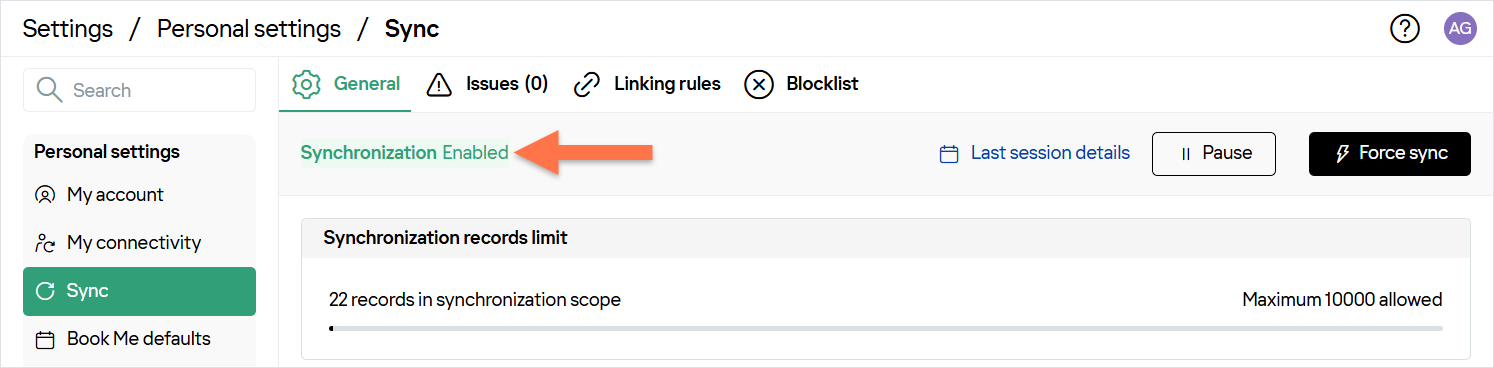Viewport: 1494px width, 368px height.
Task: Open the Blocklist tab
Action: pyautogui.click(x=802, y=84)
